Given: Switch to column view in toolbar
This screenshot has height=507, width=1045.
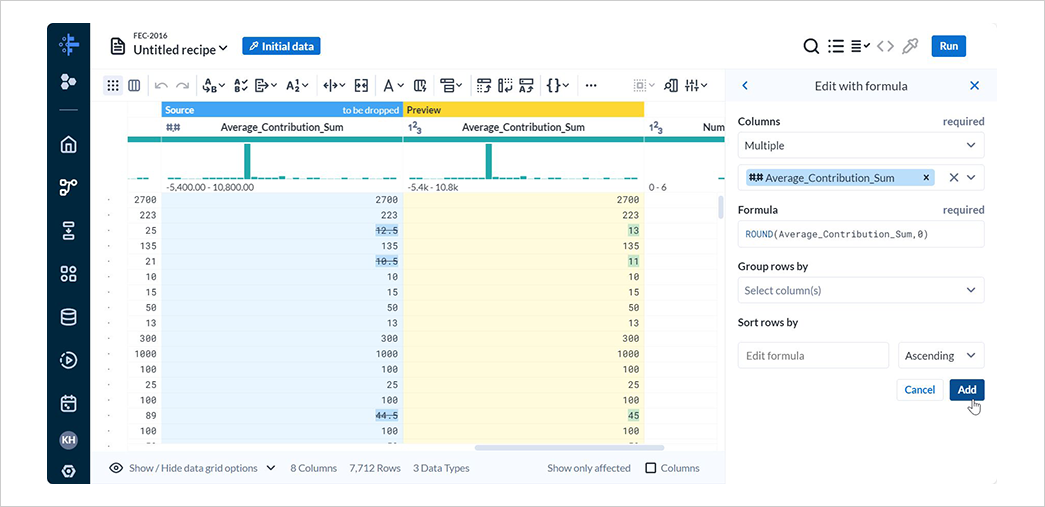Looking at the screenshot, I should point(134,85).
